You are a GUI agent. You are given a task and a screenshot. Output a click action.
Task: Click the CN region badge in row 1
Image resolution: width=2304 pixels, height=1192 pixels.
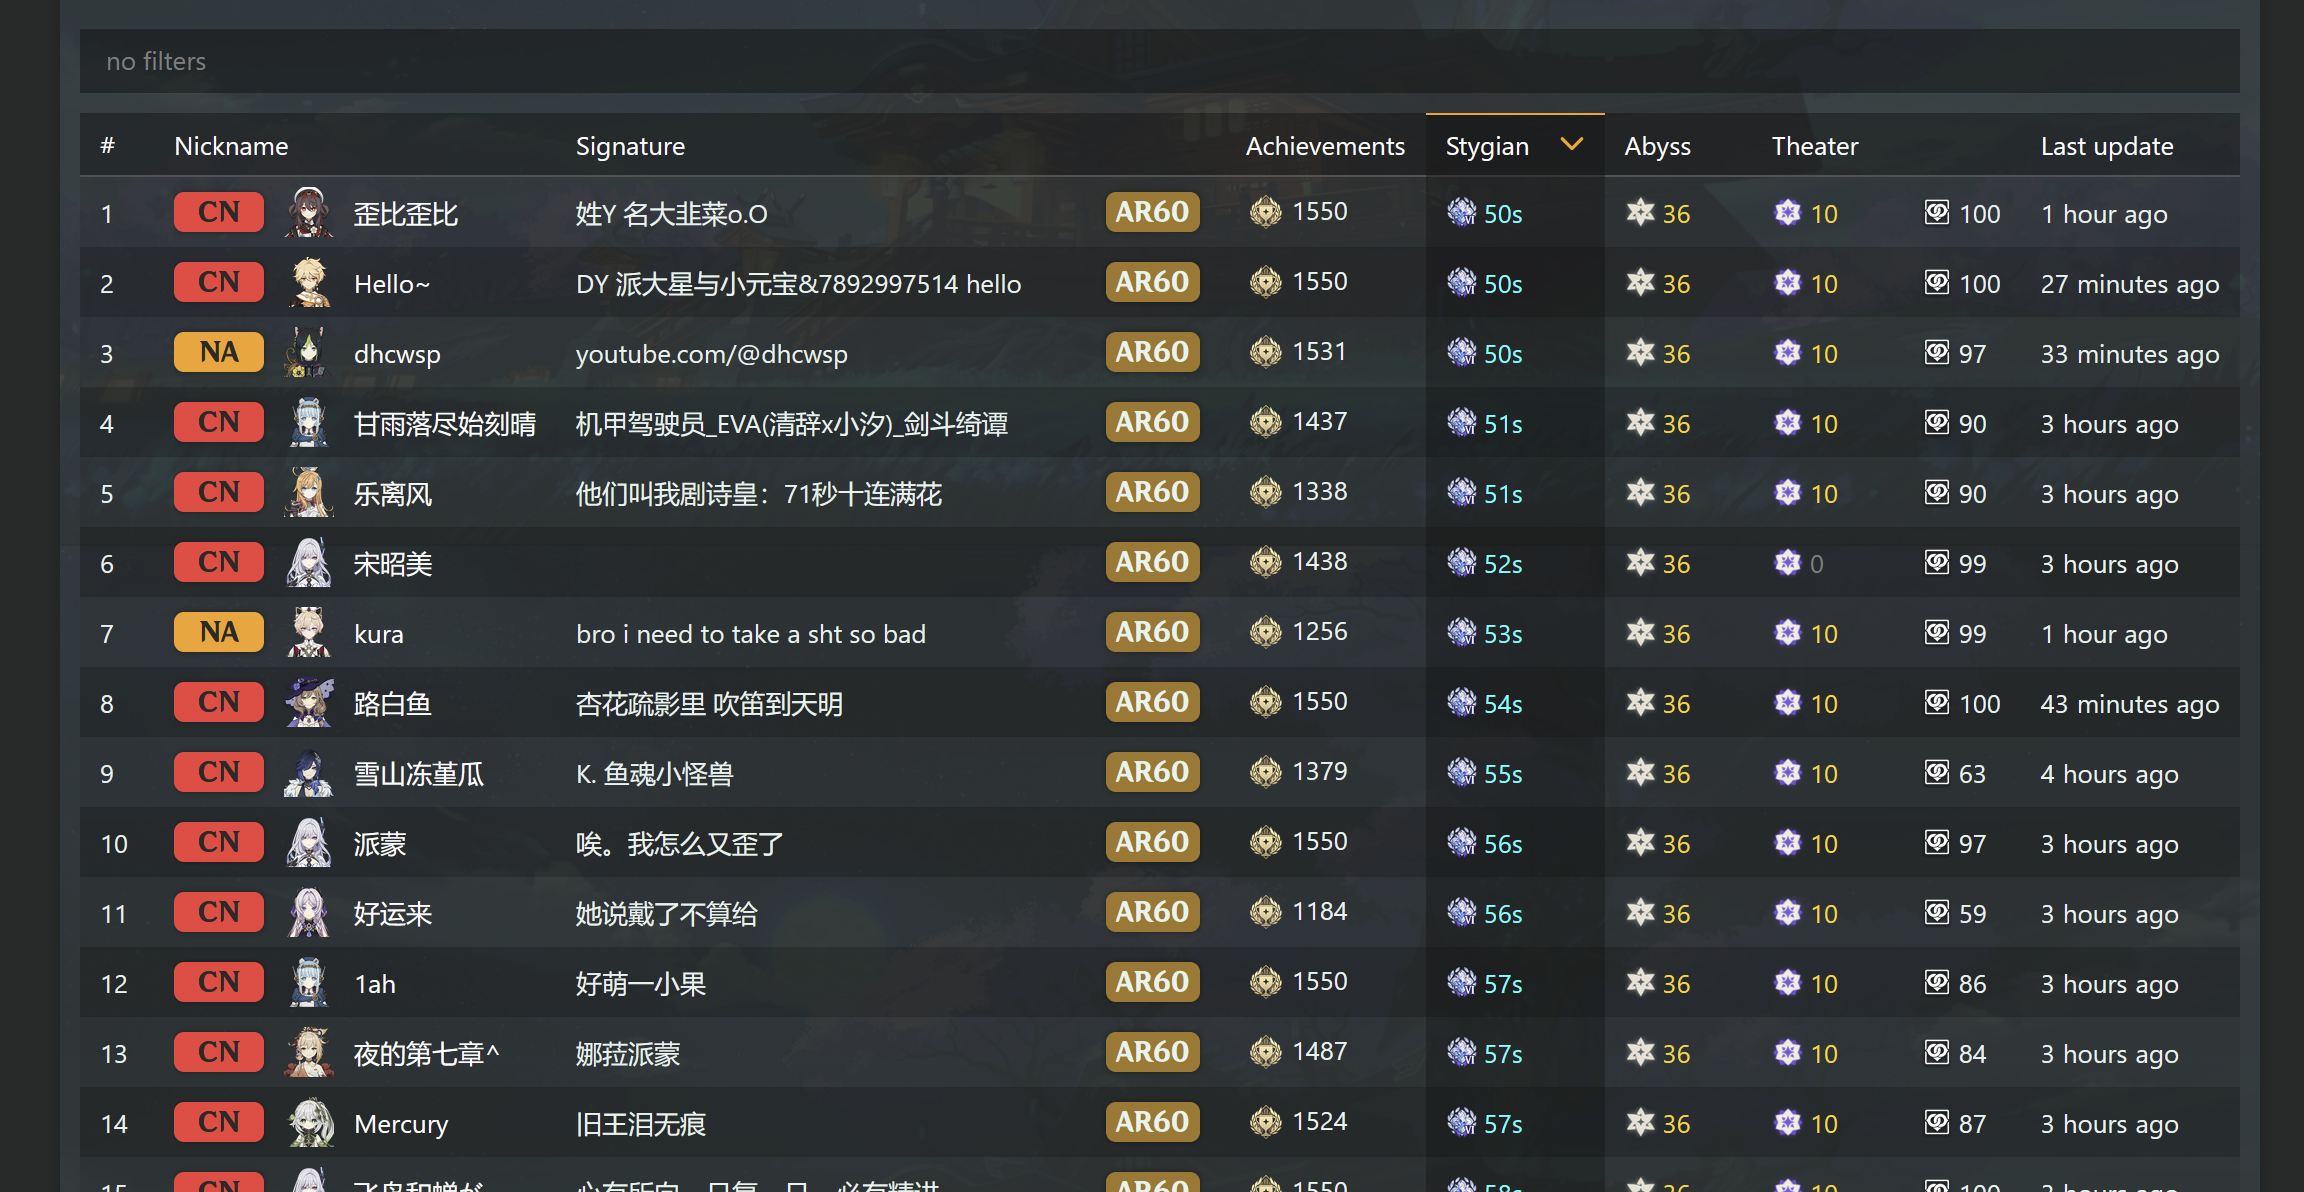[x=219, y=212]
